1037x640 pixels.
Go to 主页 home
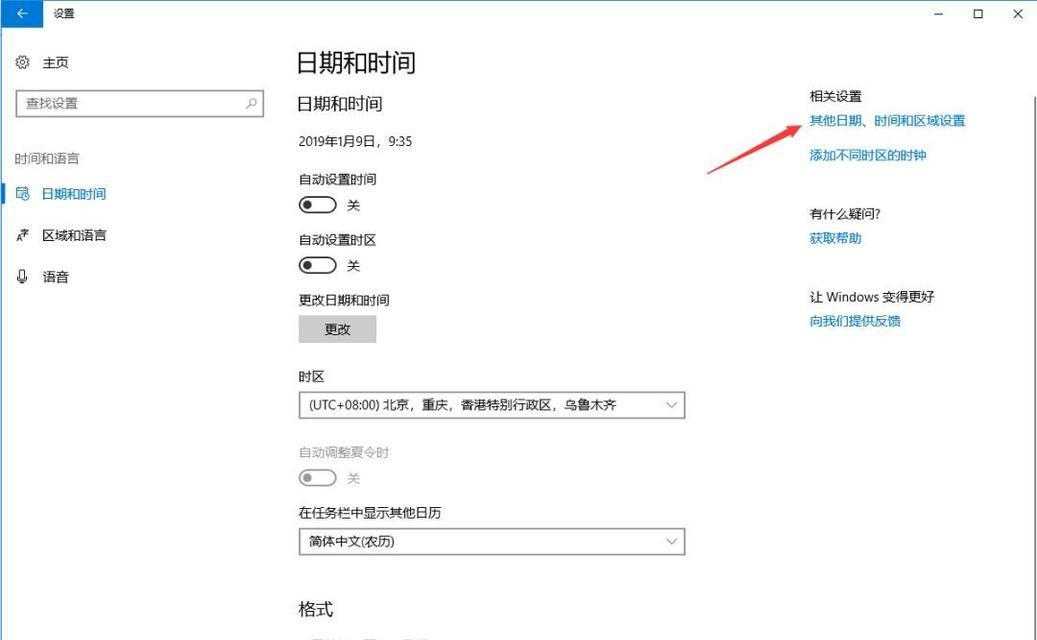tap(56, 62)
